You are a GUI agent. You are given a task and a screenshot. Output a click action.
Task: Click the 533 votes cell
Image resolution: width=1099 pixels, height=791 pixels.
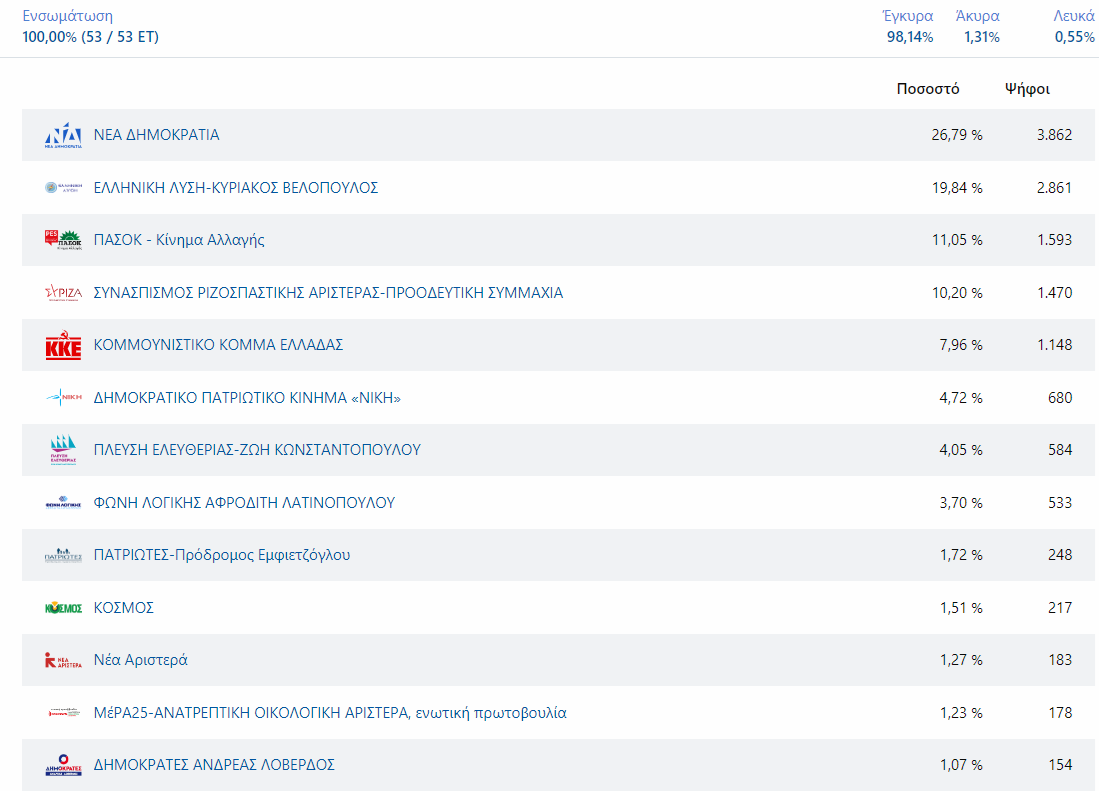point(1060,503)
